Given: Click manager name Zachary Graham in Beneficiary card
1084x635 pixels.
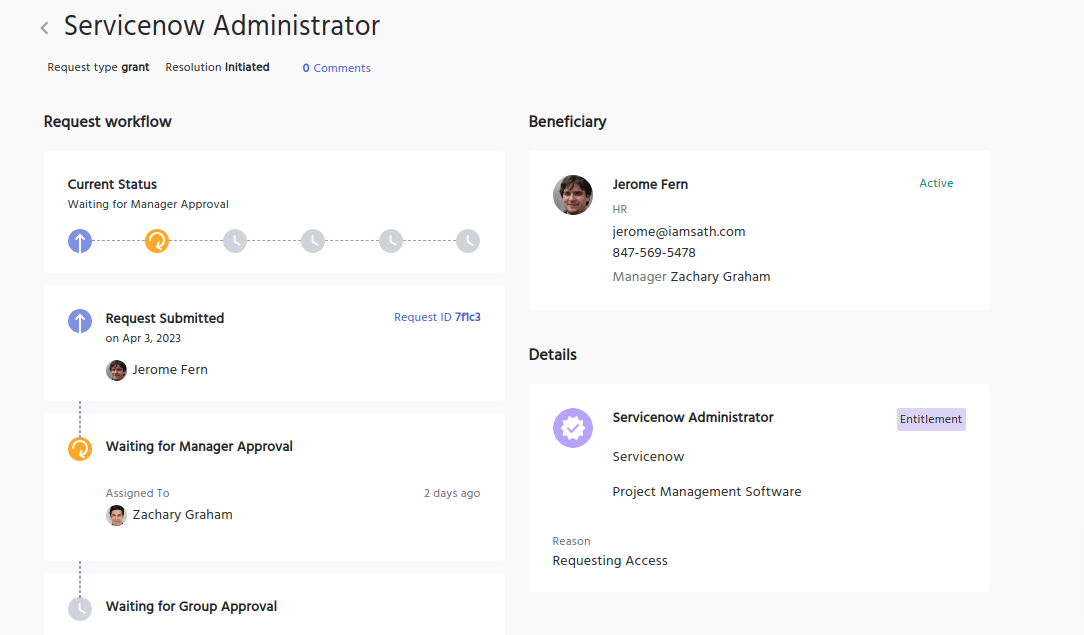Looking at the screenshot, I should pyautogui.click(x=720, y=277).
